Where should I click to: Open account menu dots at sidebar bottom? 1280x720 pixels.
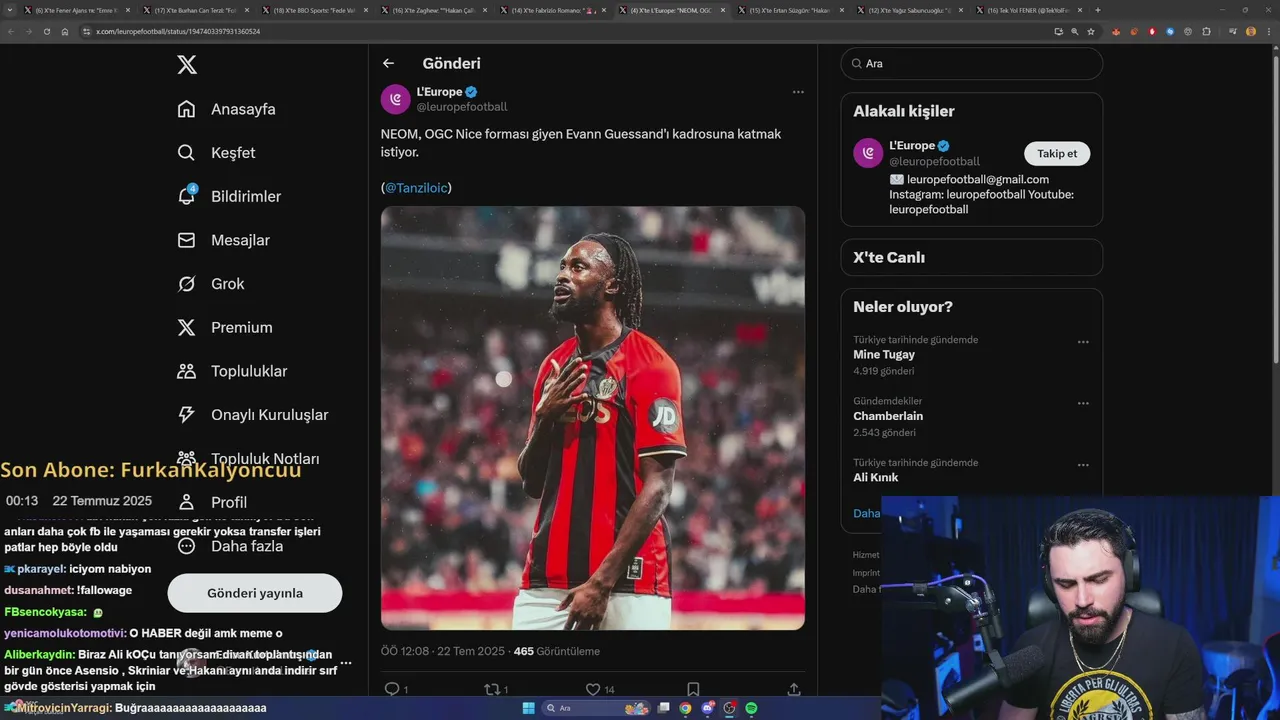(x=346, y=663)
